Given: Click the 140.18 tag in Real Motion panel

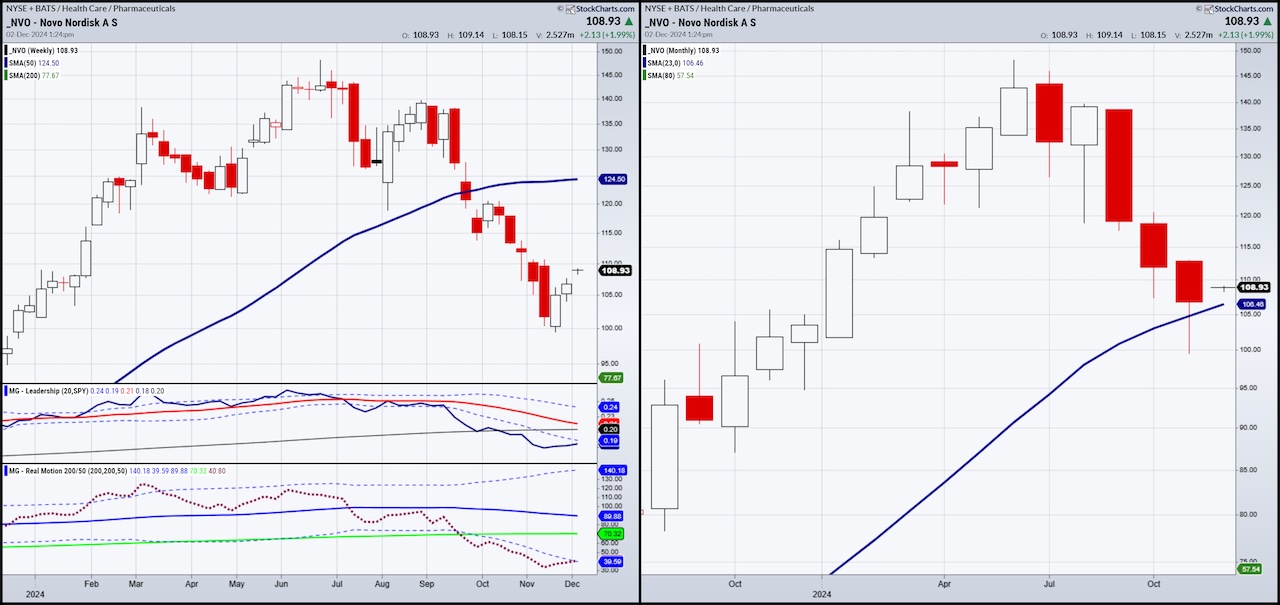Looking at the screenshot, I should coord(614,470).
